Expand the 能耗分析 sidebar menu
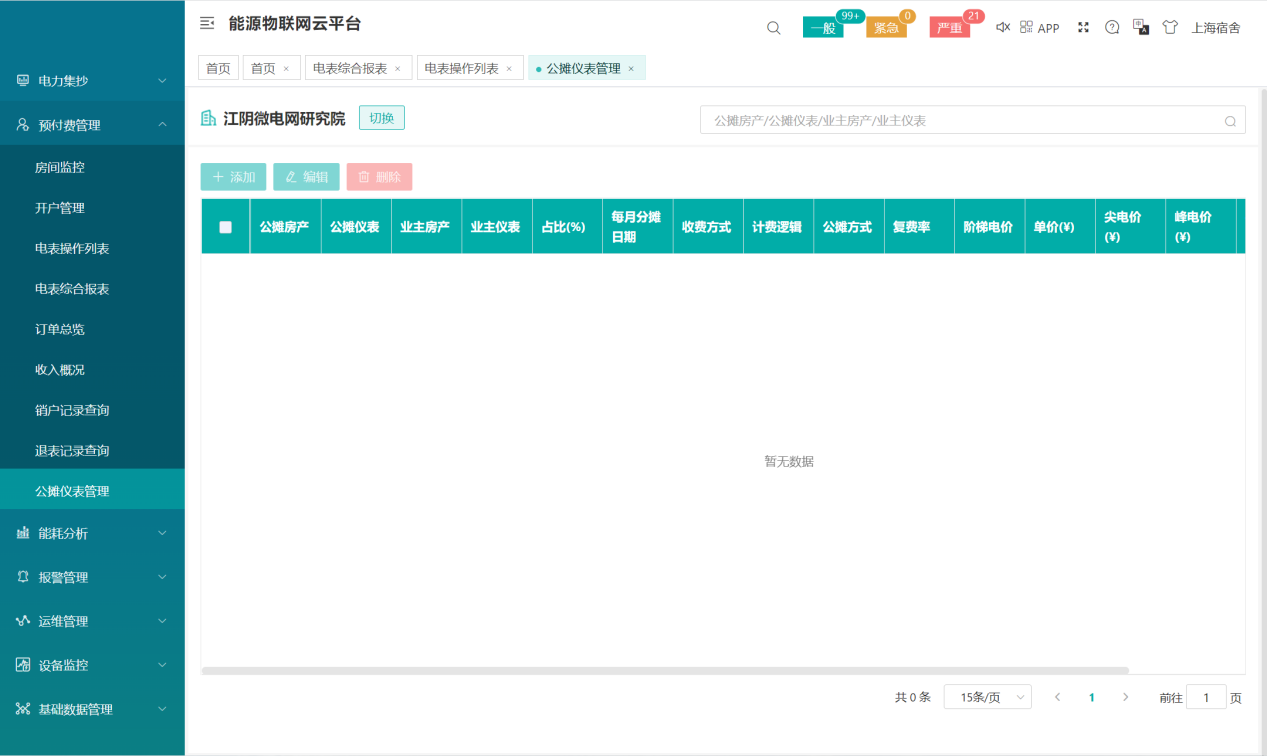Screen dimensions: 1267x756 click(92, 533)
